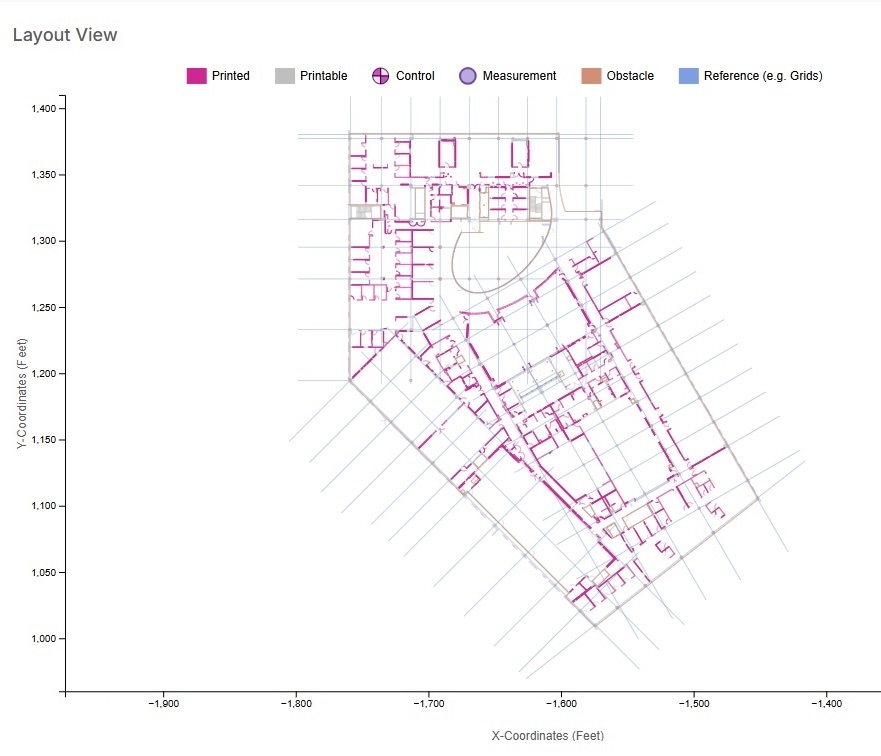Click the 1,000 y-axis tick label
The image size is (881, 756).
pyautogui.click(x=44, y=639)
